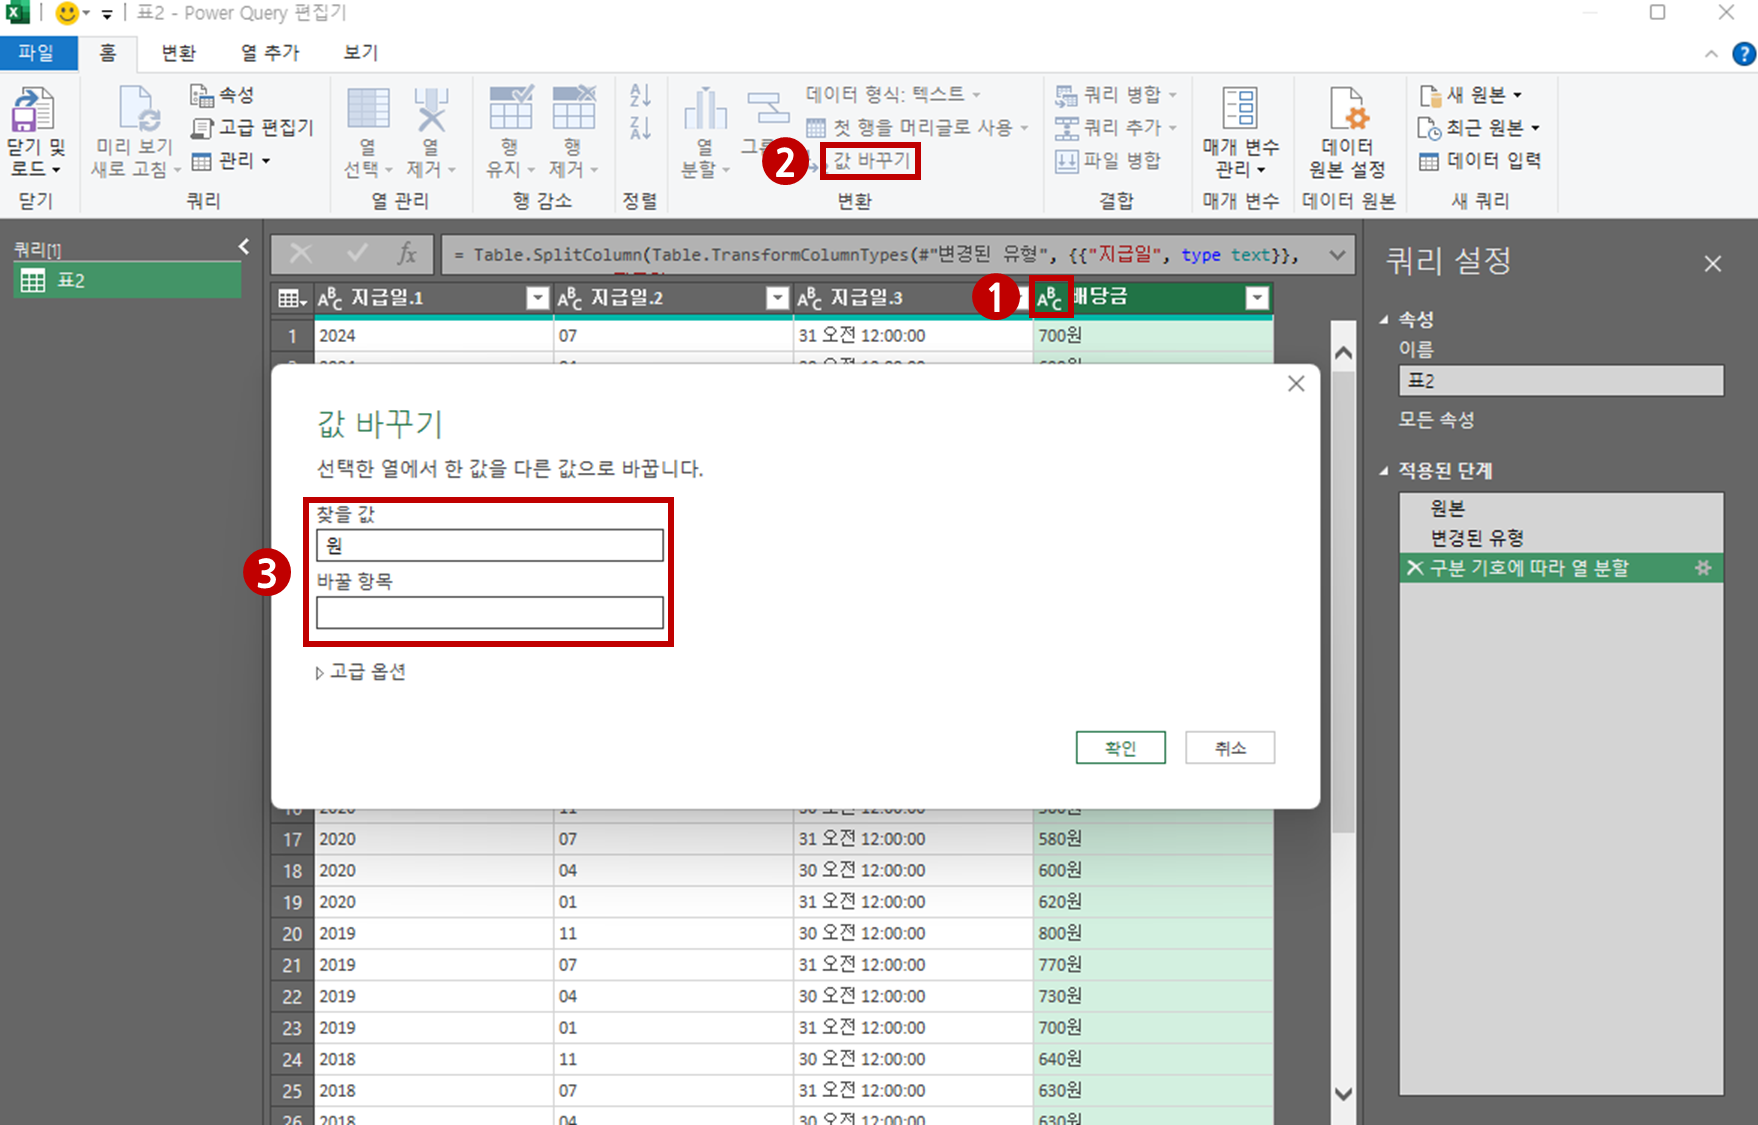Open the 데이터 형식: 텍스트 dropdown

coord(887,94)
